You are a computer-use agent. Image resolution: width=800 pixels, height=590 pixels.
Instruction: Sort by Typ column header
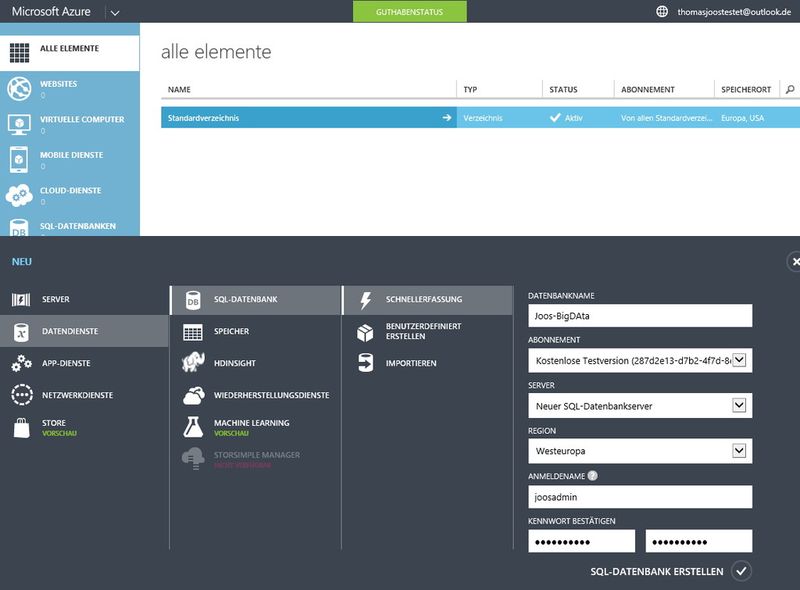tap(470, 89)
